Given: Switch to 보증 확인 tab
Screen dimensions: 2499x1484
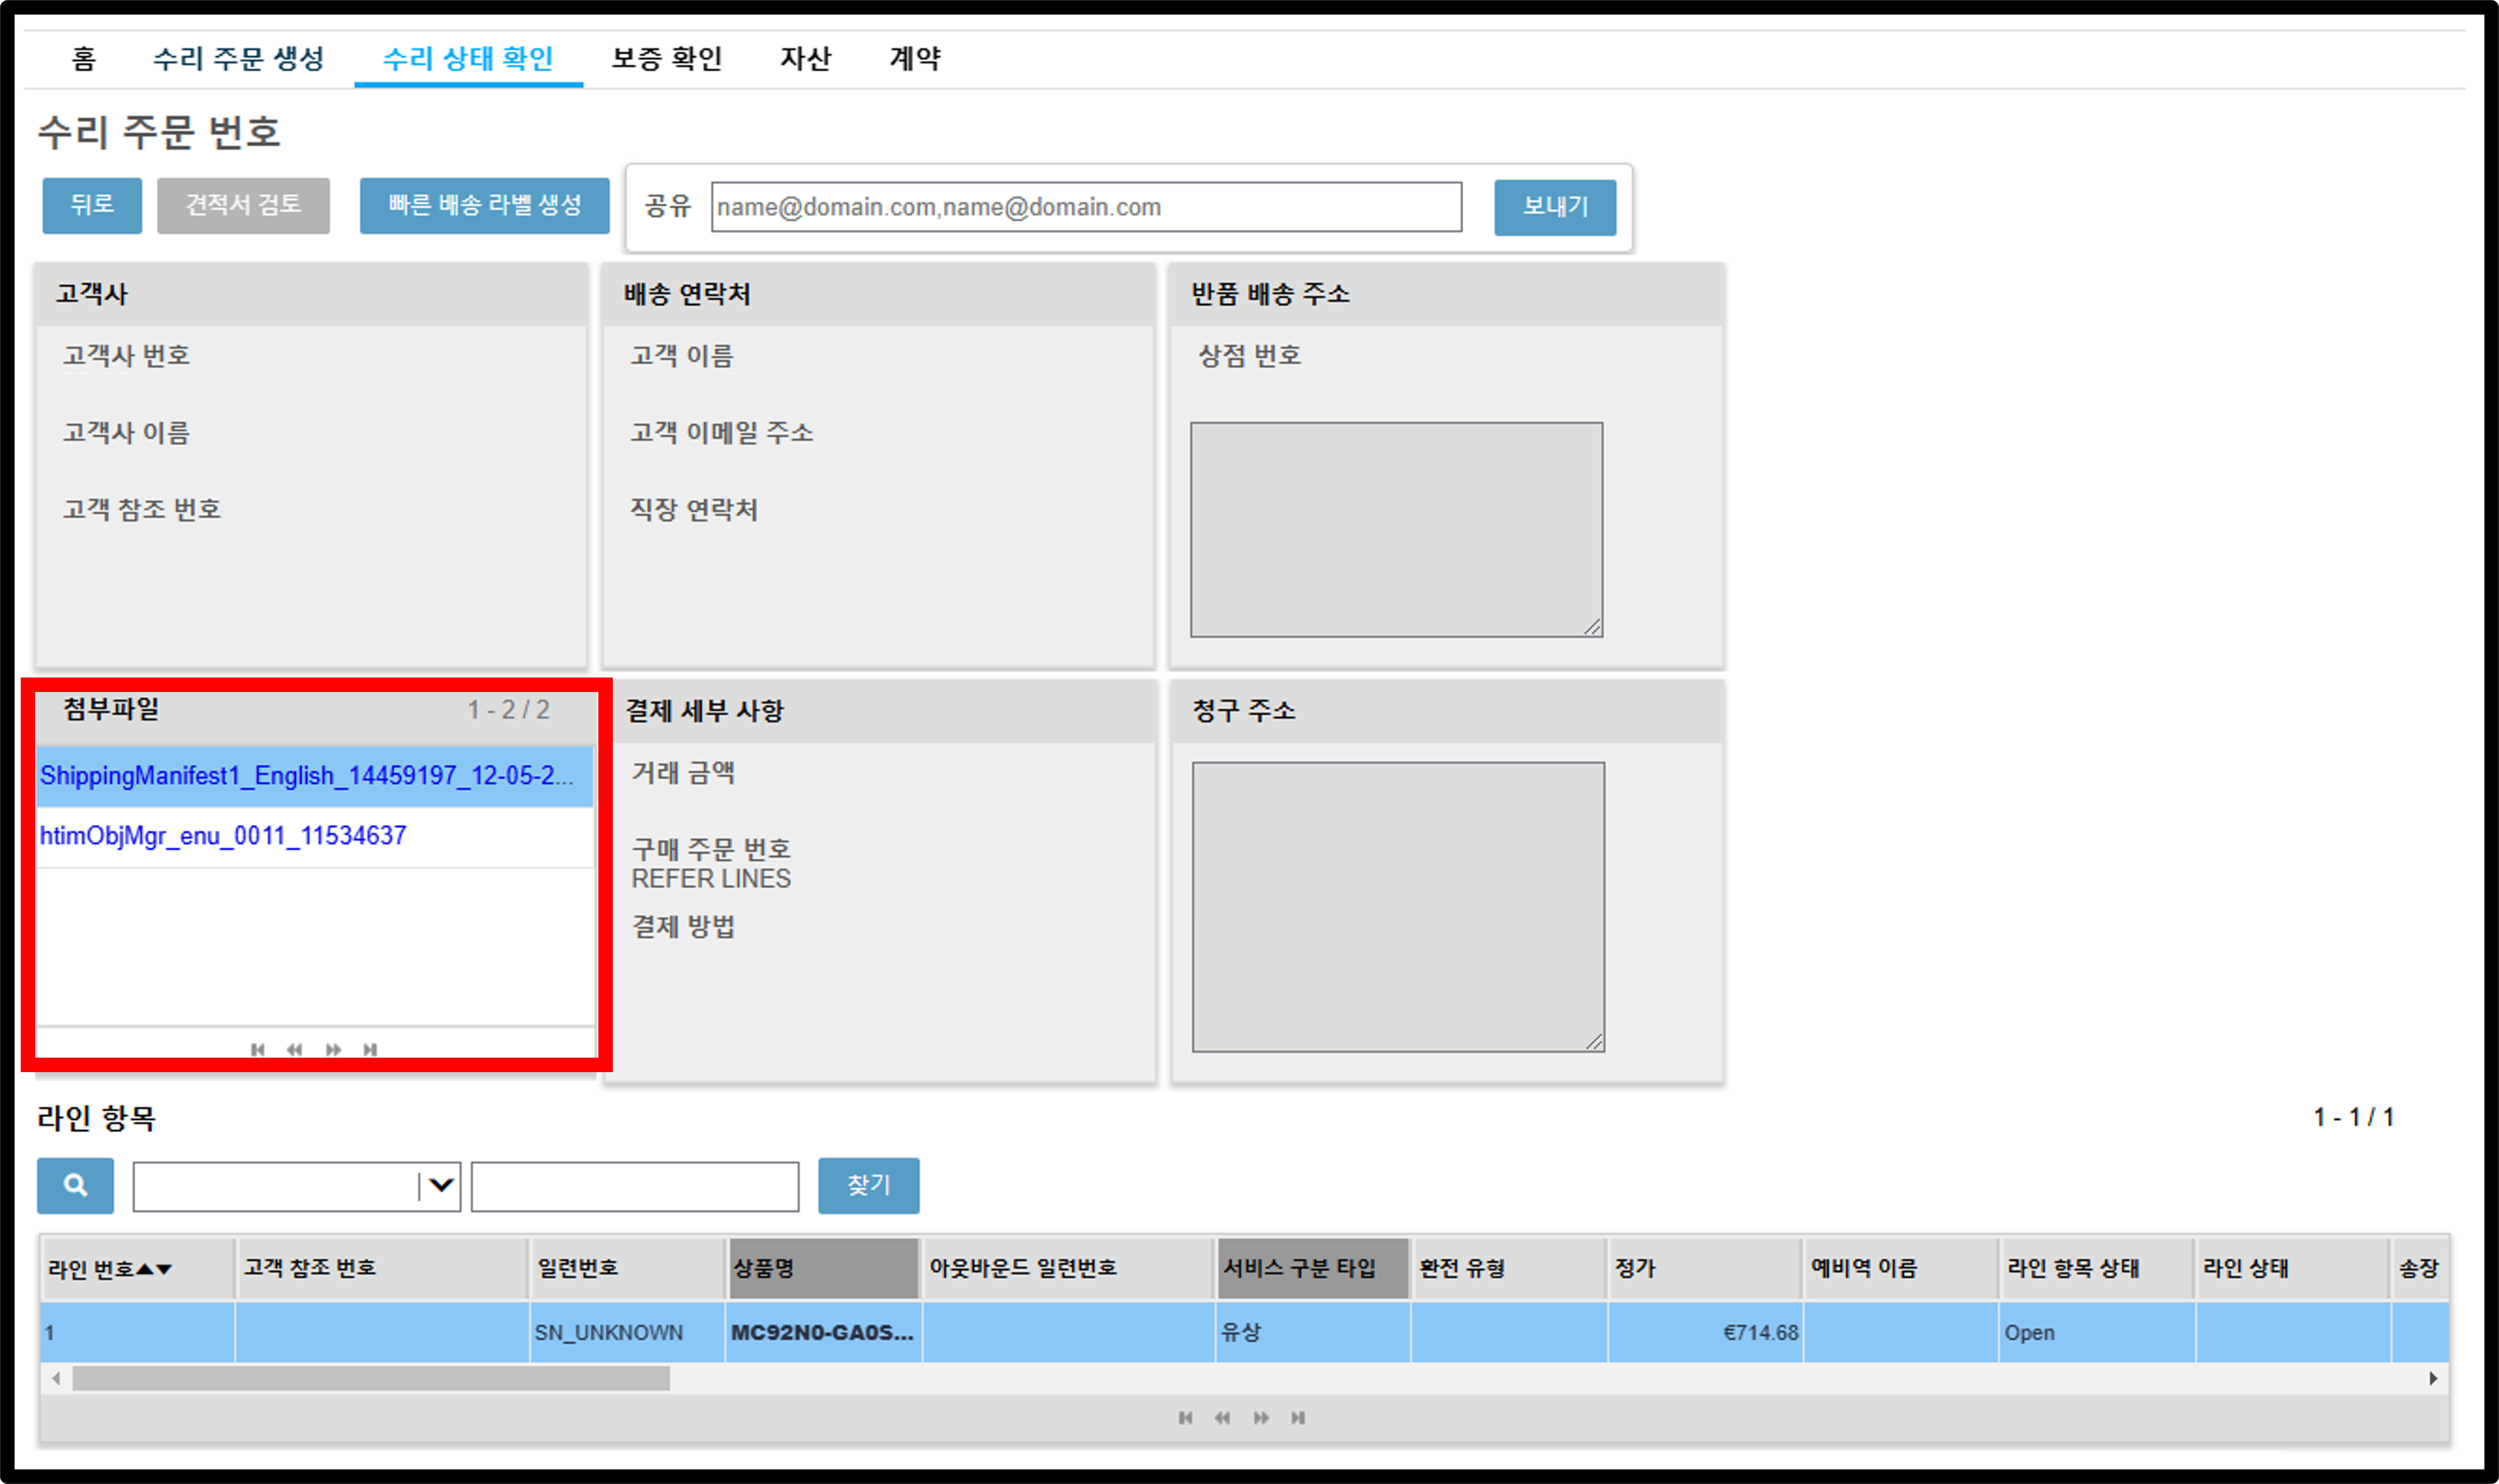Looking at the screenshot, I should (x=667, y=59).
